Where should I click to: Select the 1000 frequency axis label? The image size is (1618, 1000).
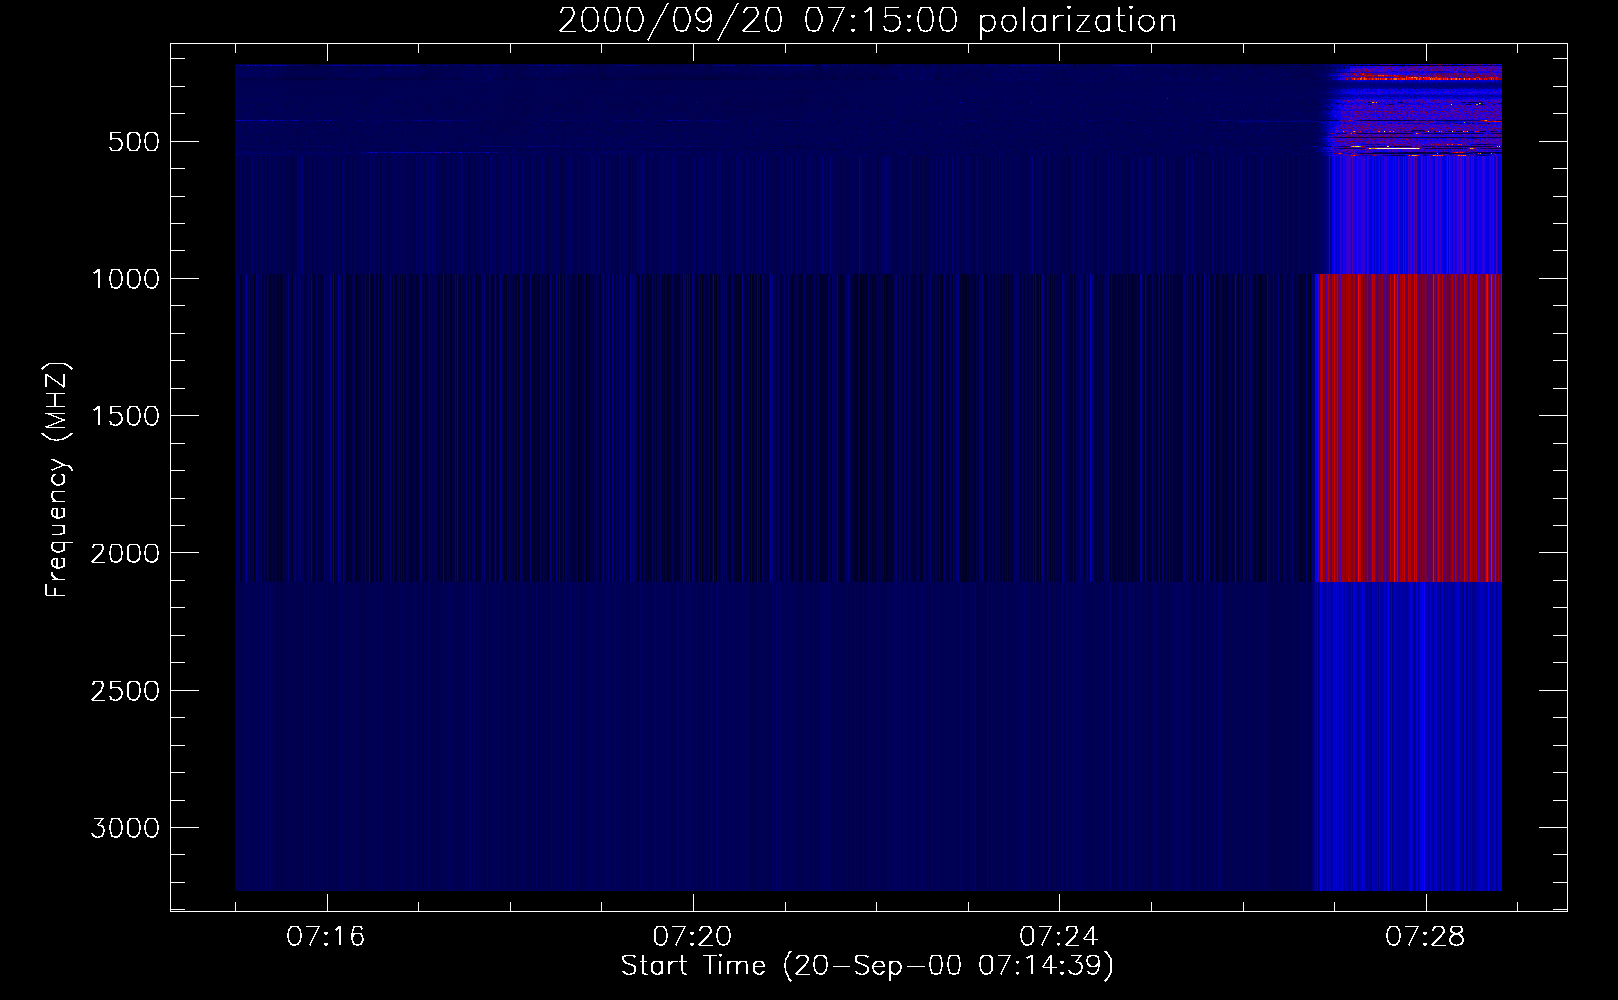[125, 279]
